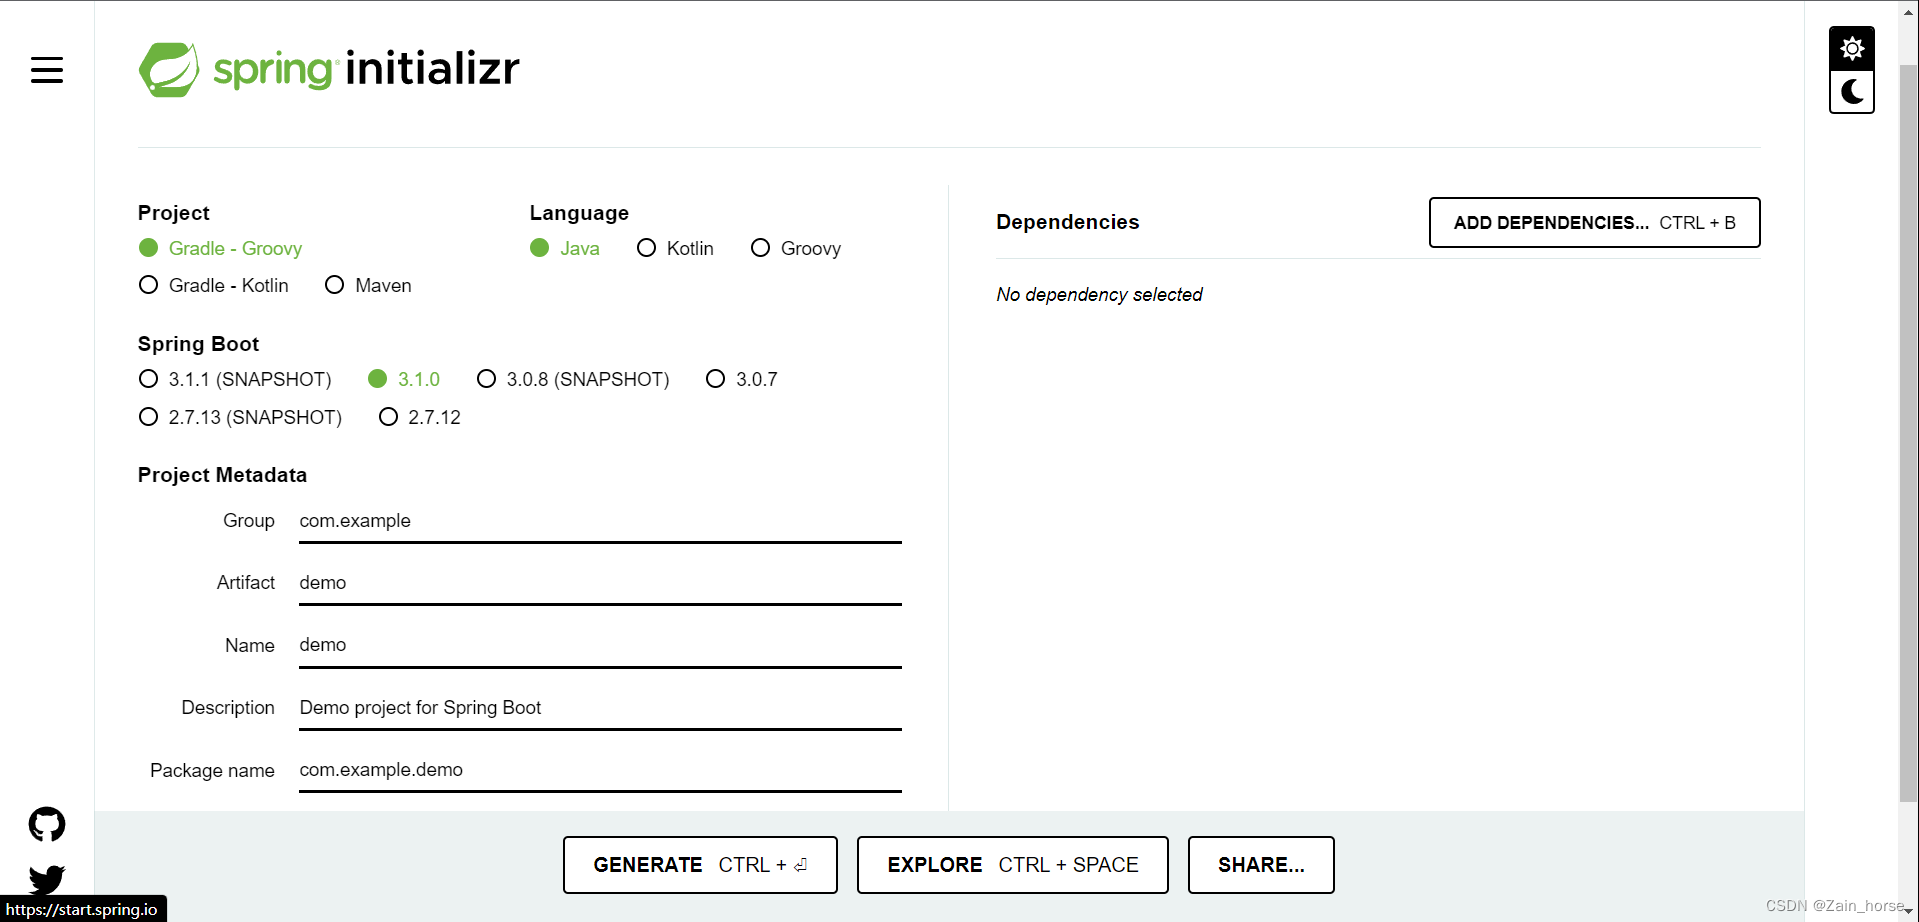Click 'No dependency selected' text
Viewport: 1919px width, 922px height.
1099,294
